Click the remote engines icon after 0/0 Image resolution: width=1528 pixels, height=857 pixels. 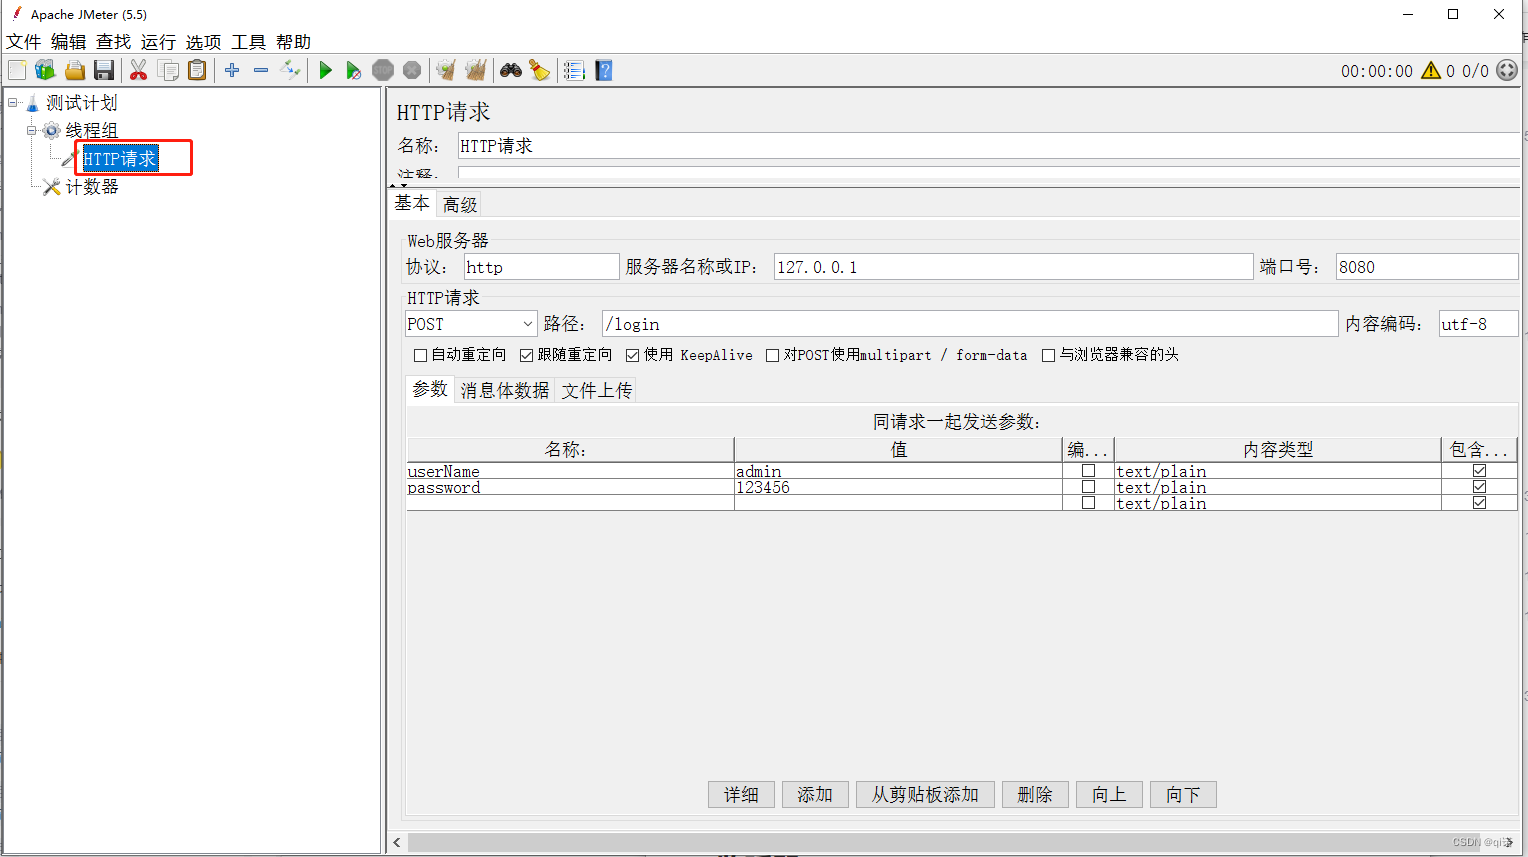pyautogui.click(x=1507, y=70)
